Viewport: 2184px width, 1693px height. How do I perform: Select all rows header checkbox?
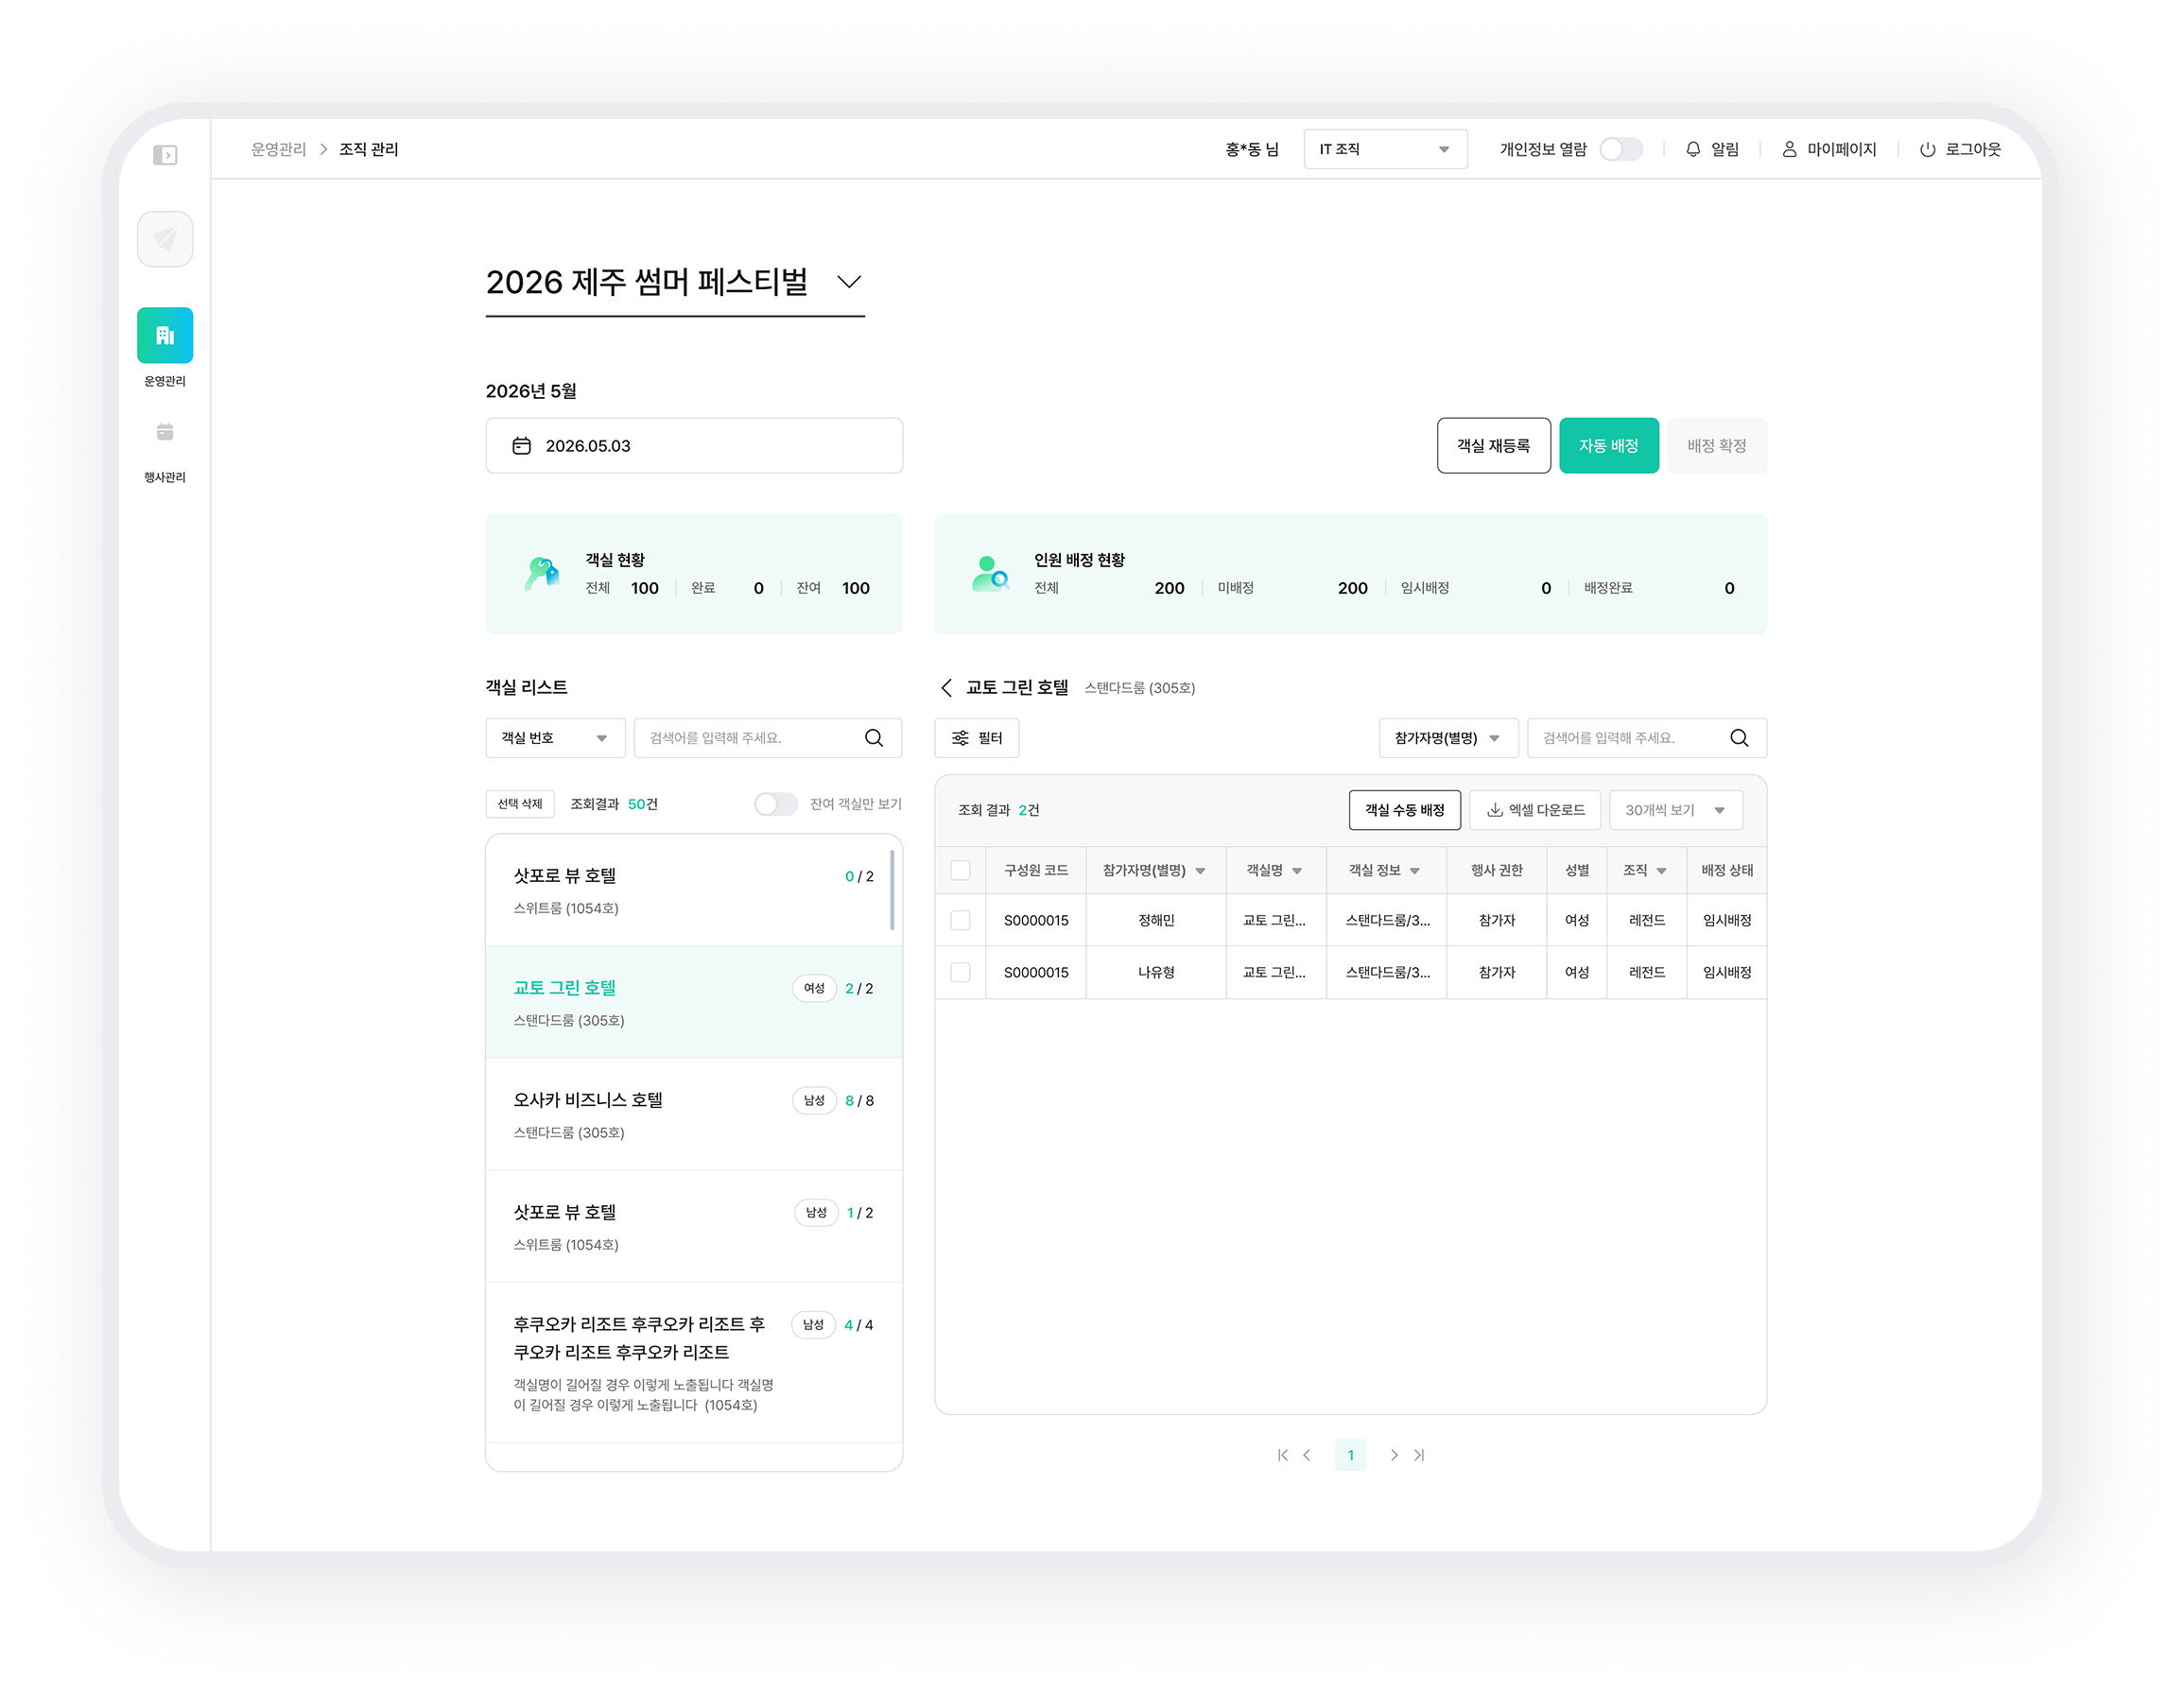[960, 870]
